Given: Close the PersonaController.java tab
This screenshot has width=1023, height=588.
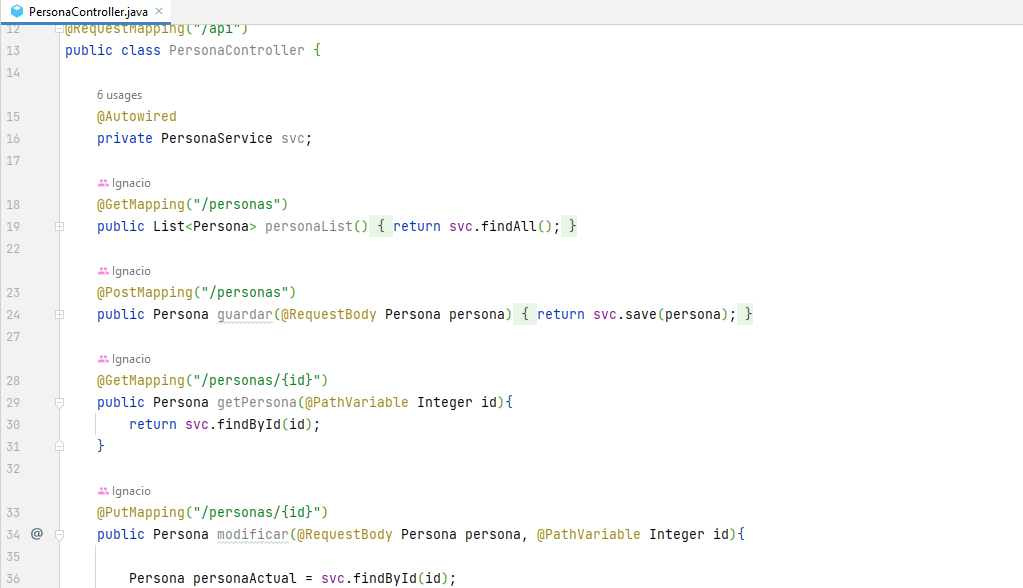Looking at the screenshot, I should (159, 11).
